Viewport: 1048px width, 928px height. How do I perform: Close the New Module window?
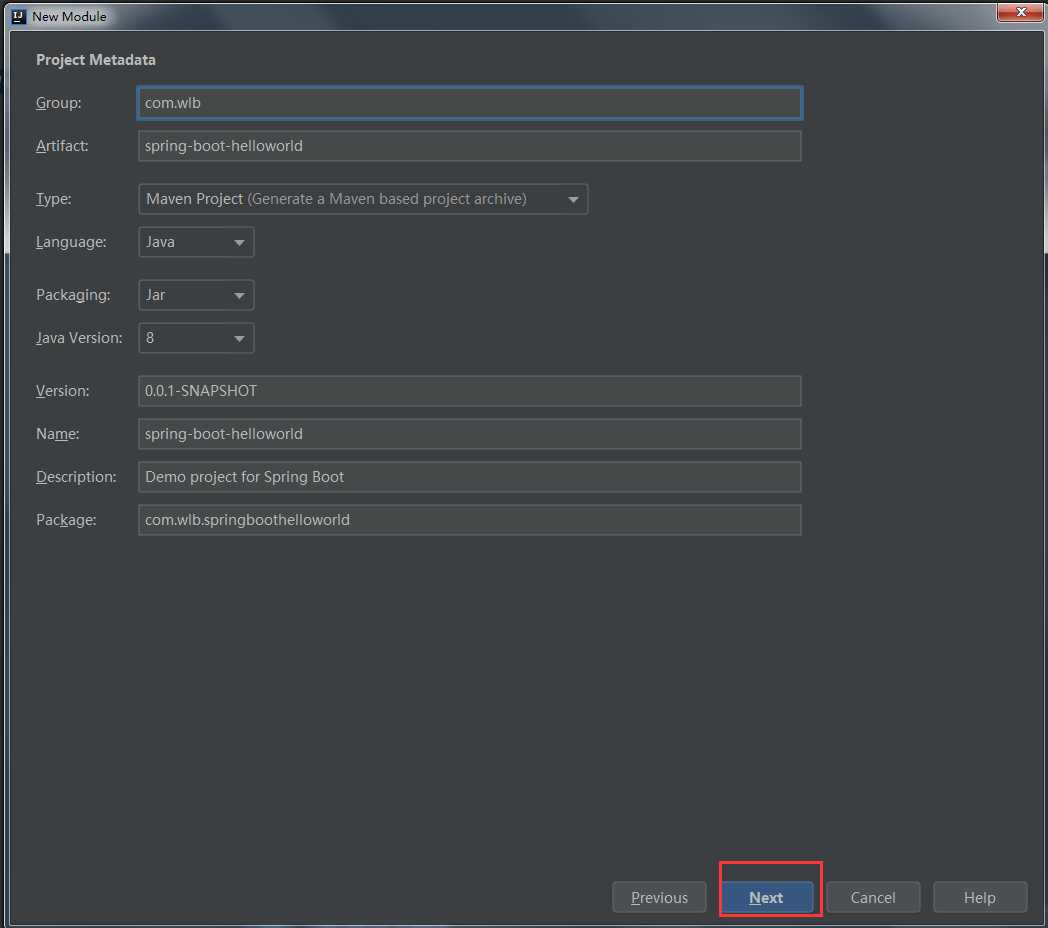coord(1020,12)
